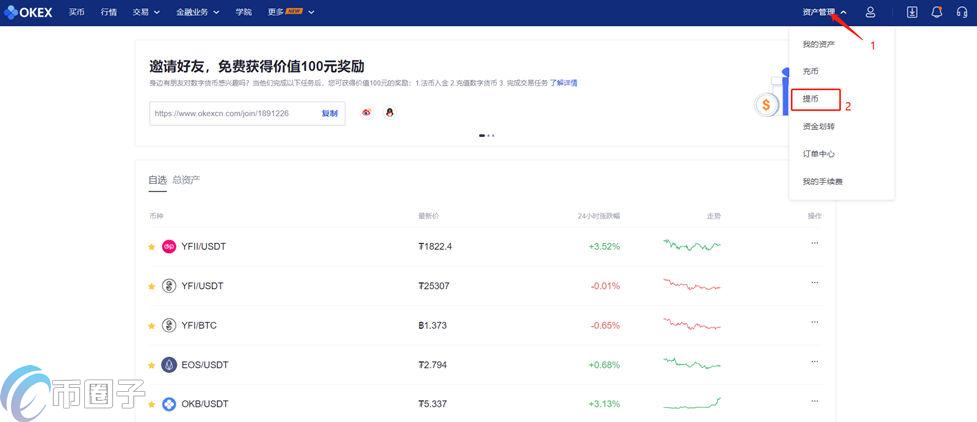Toggle favorite star for OKB/USDT
977x422 pixels.
(x=152, y=404)
